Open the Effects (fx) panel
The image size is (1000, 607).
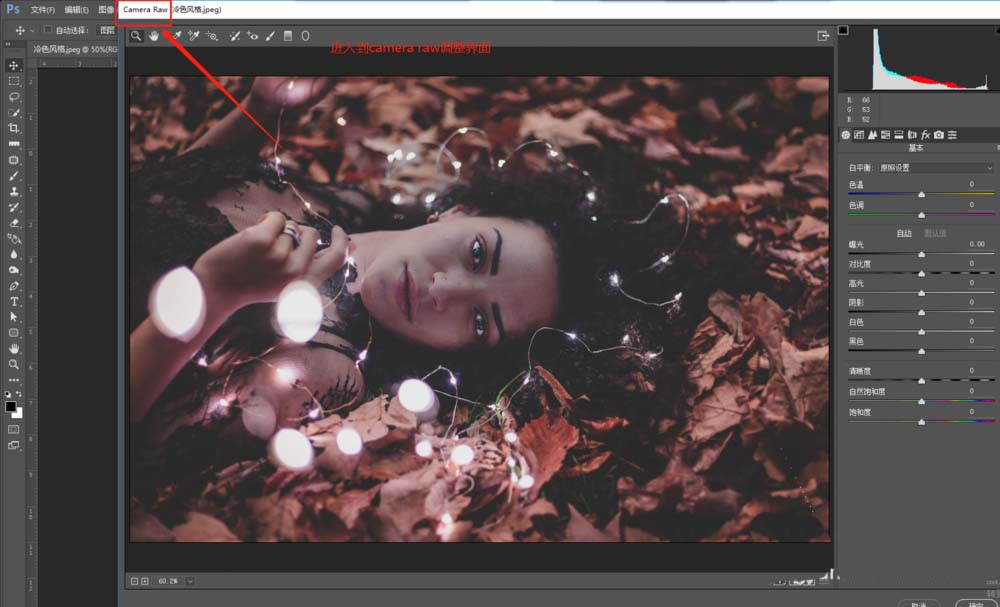926,135
